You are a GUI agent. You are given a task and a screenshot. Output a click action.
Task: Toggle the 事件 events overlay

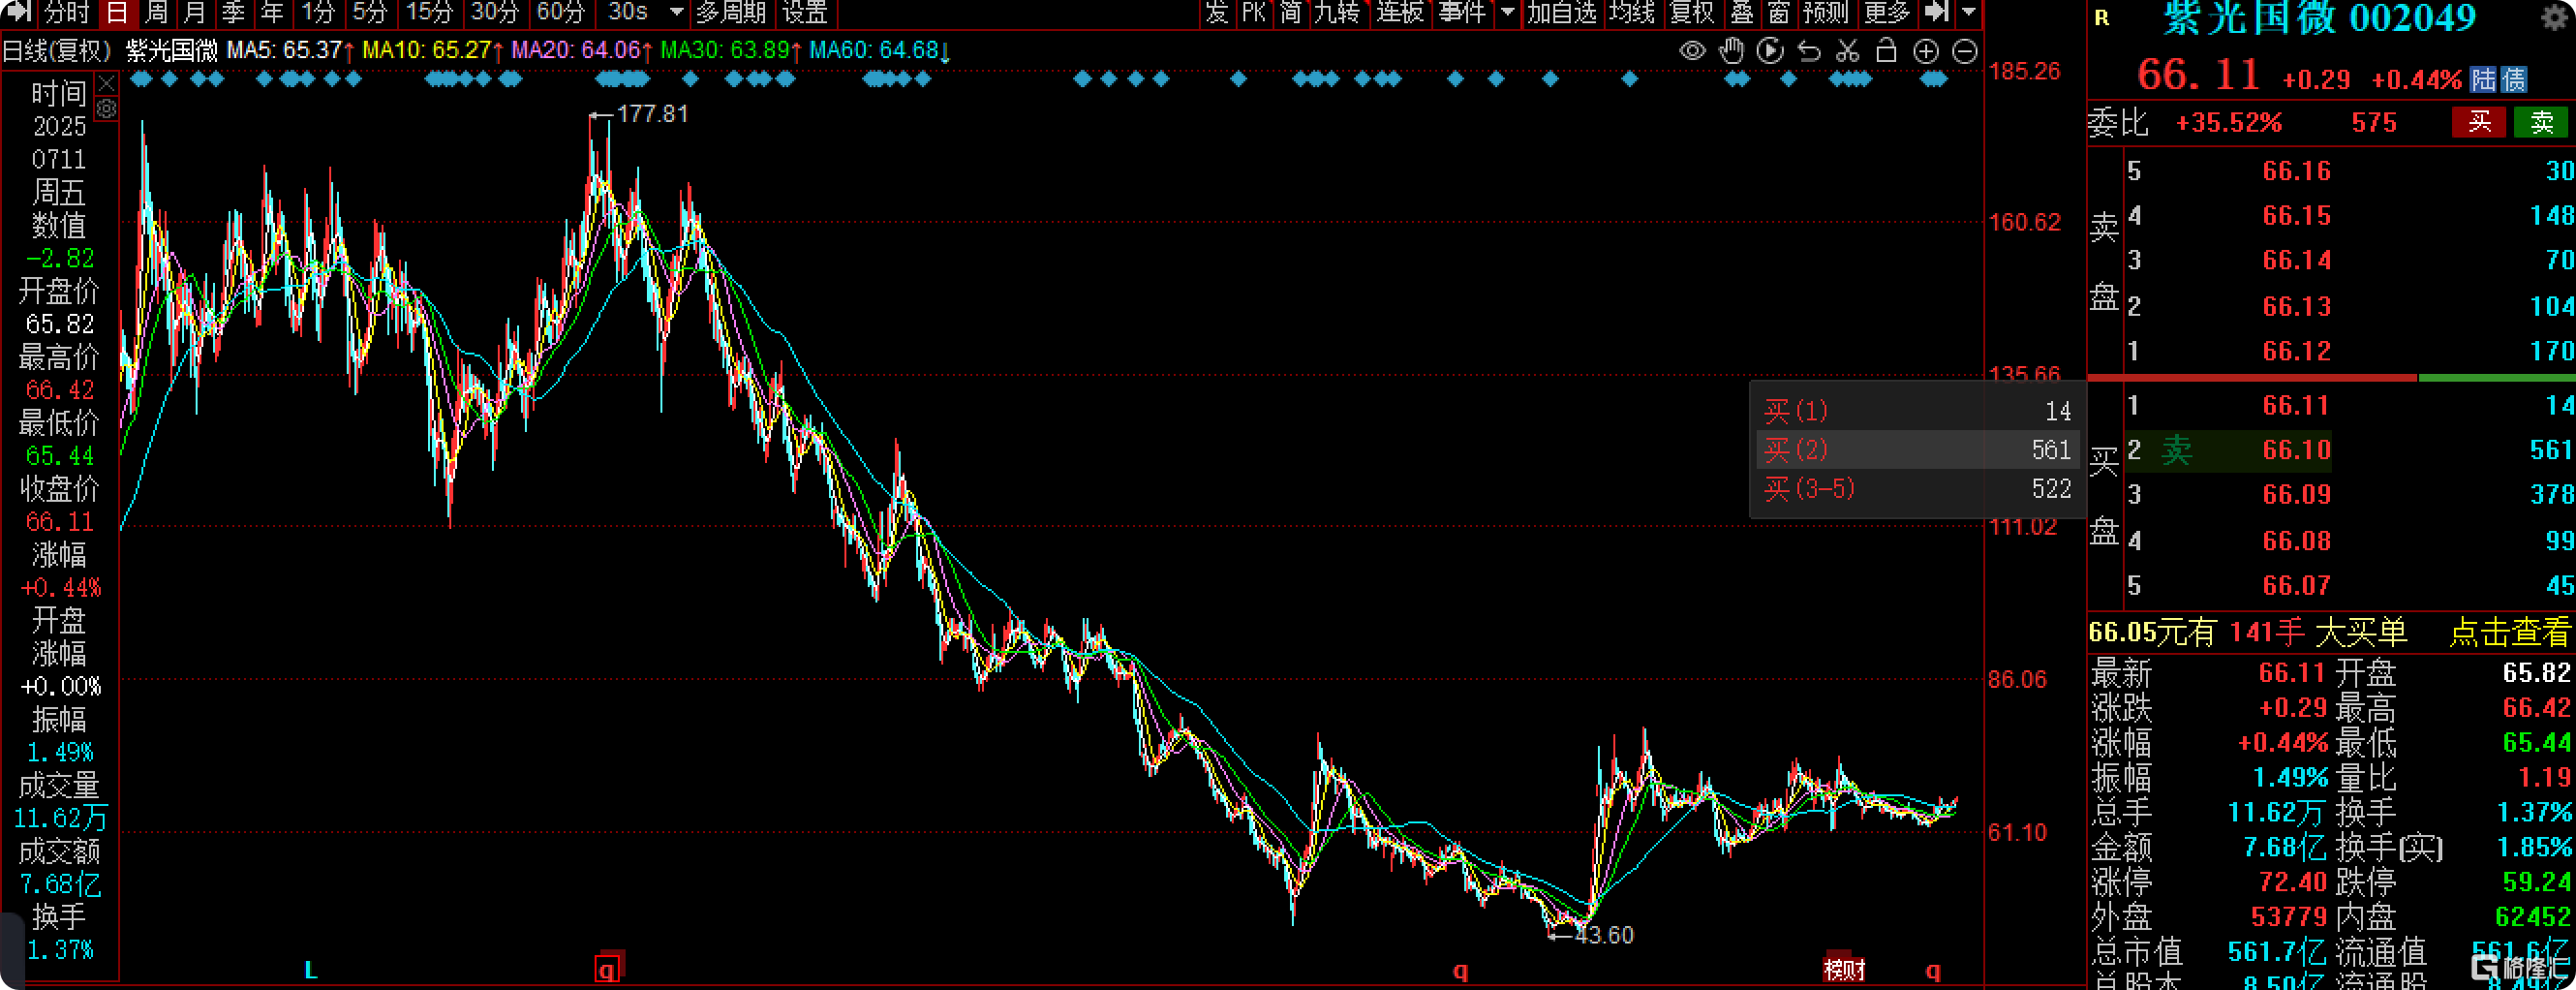(x=1462, y=13)
